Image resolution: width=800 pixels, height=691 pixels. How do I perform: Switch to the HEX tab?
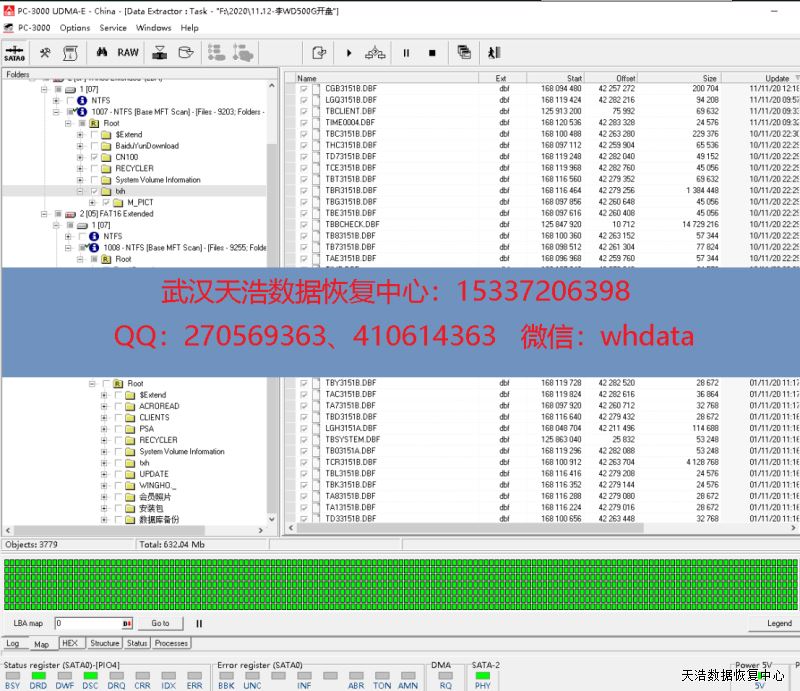[x=69, y=643]
